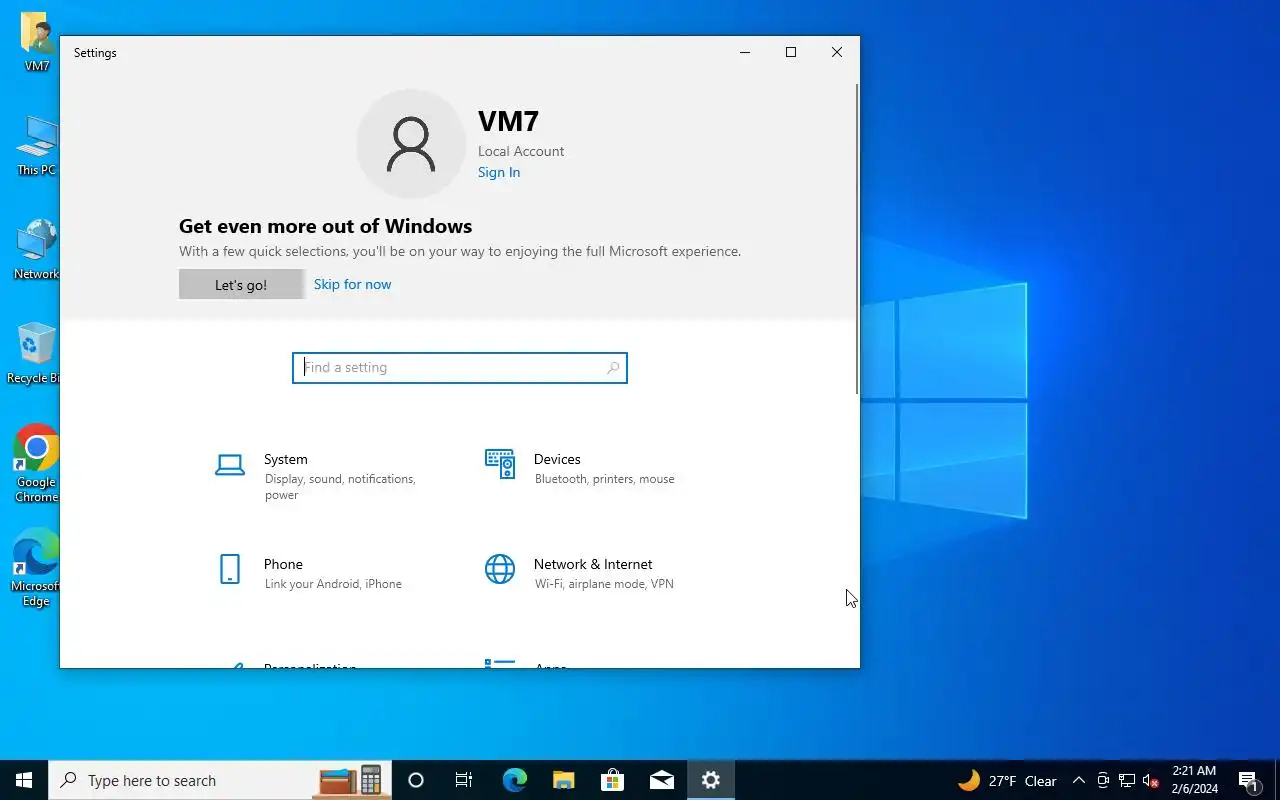Close the Settings window

[x=837, y=52]
